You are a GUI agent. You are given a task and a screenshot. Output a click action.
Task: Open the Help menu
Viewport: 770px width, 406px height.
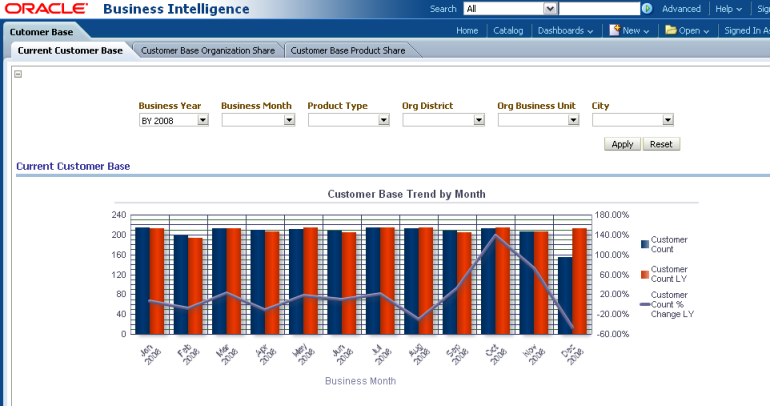[728, 9]
